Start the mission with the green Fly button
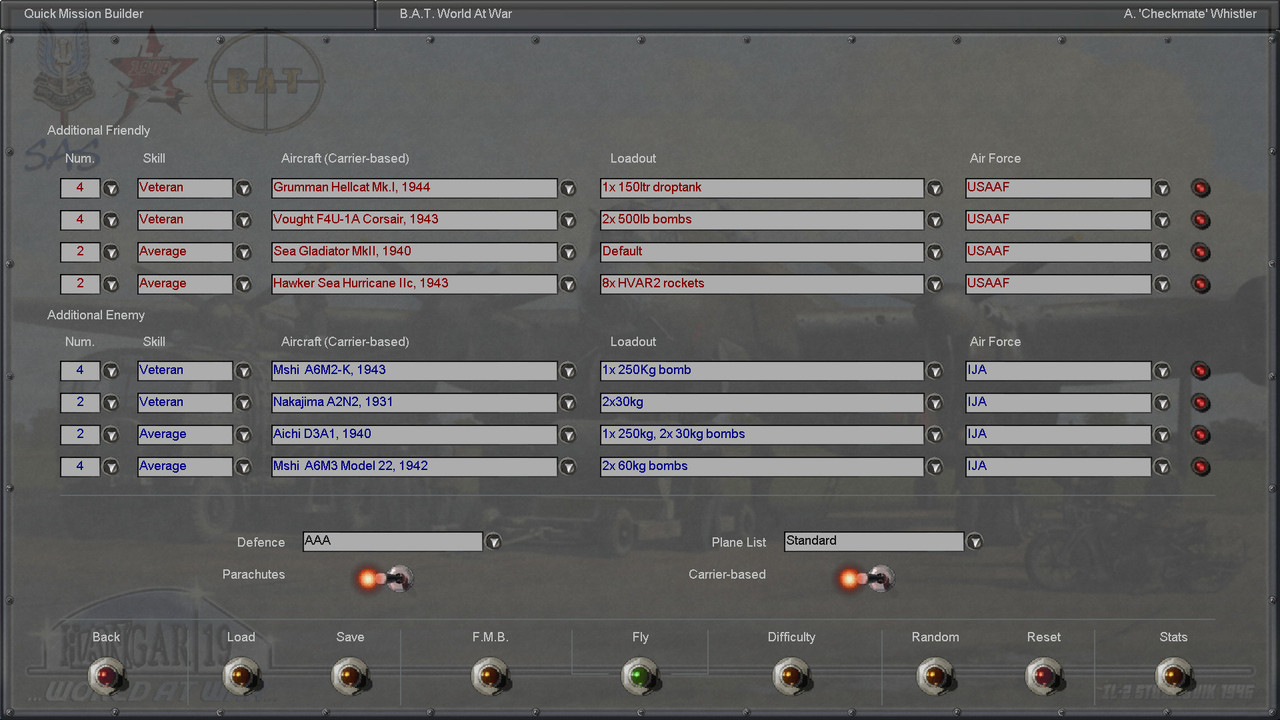This screenshot has width=1280, height=720. [x=640, y=676]
